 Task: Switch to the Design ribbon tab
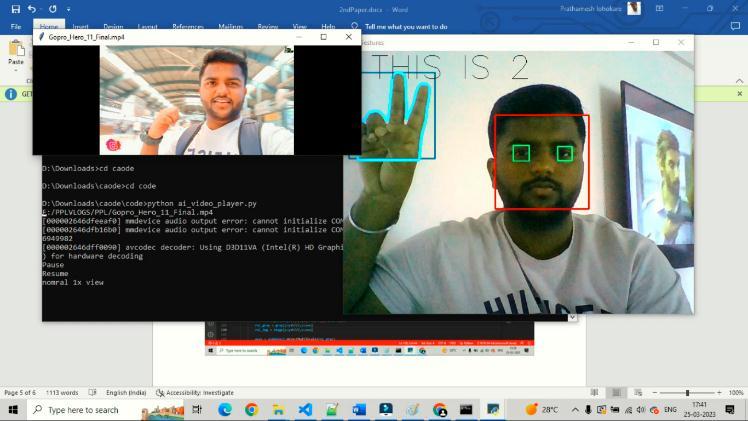point(113,27)
